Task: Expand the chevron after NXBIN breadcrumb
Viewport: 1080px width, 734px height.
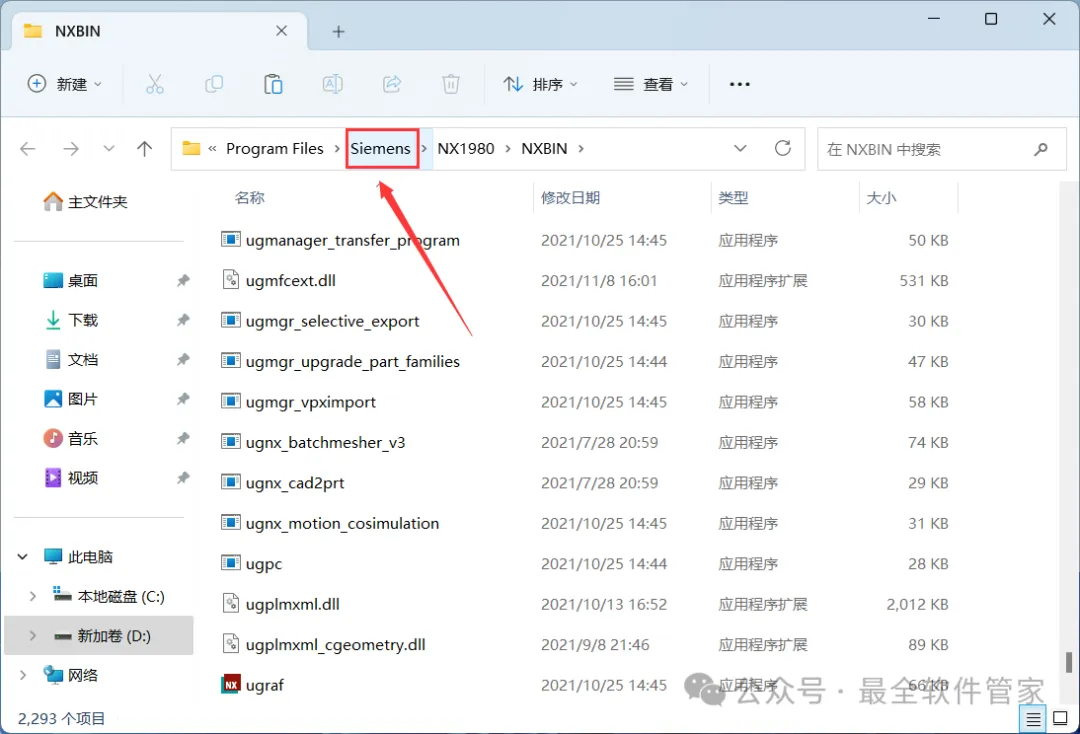Action: 581,149
